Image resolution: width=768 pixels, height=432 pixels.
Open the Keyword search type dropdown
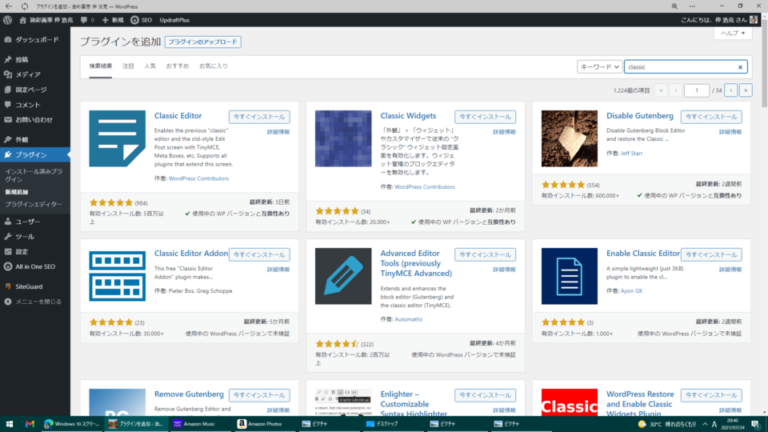600,67
